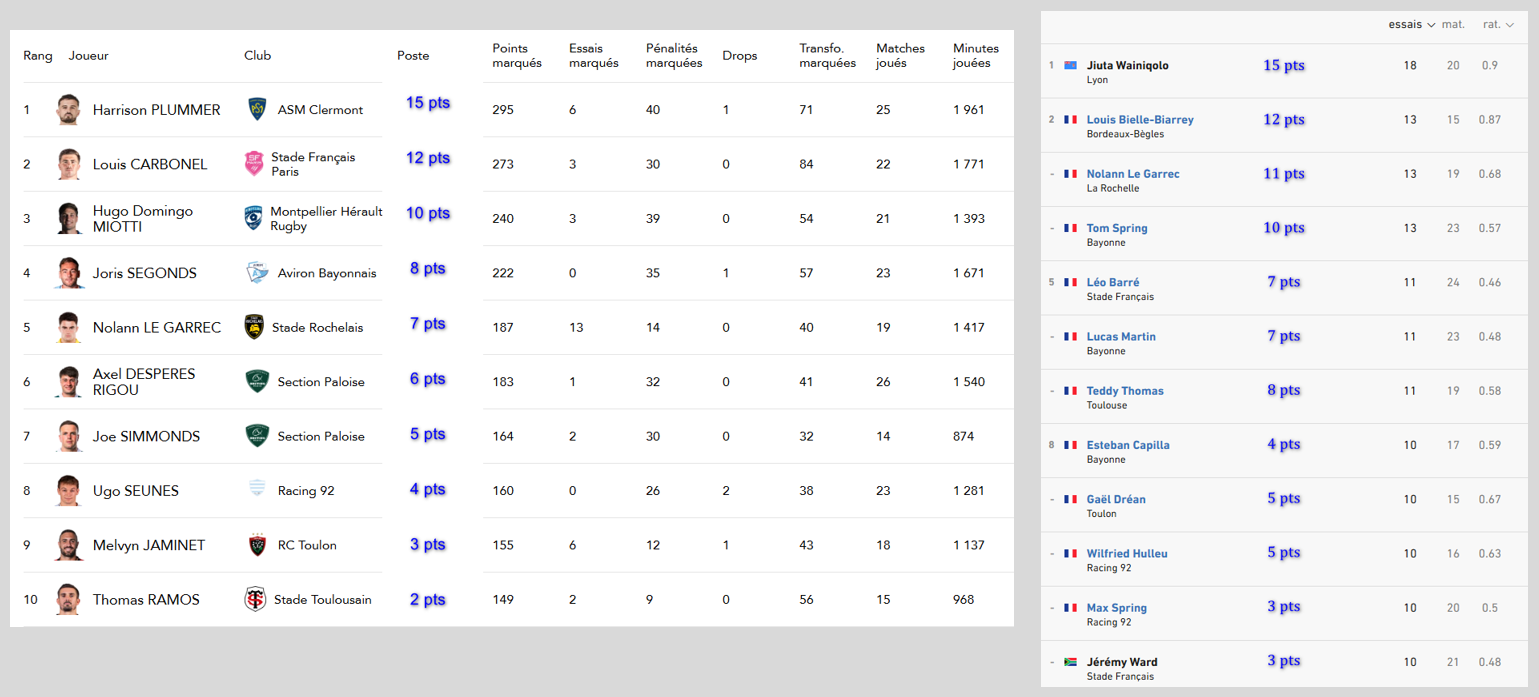Click the Jérémy Ward name
Image resolution: width=1539 pixels, height=697 pixels.
point(1122,662)
